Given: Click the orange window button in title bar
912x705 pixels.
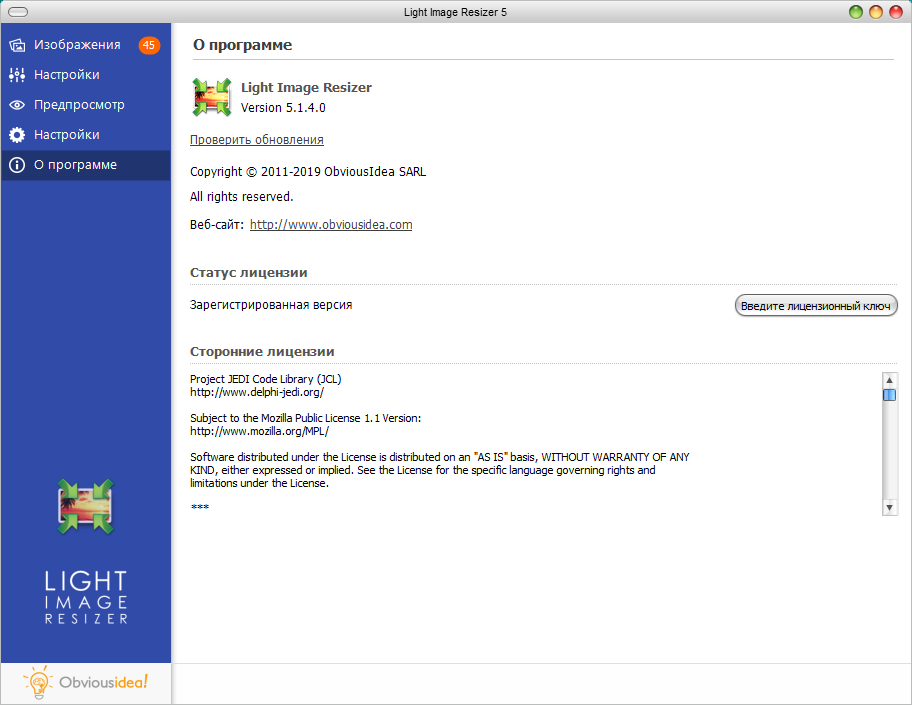Looking at the screenshot, I should pyautogui.click(x=875, y=12).
